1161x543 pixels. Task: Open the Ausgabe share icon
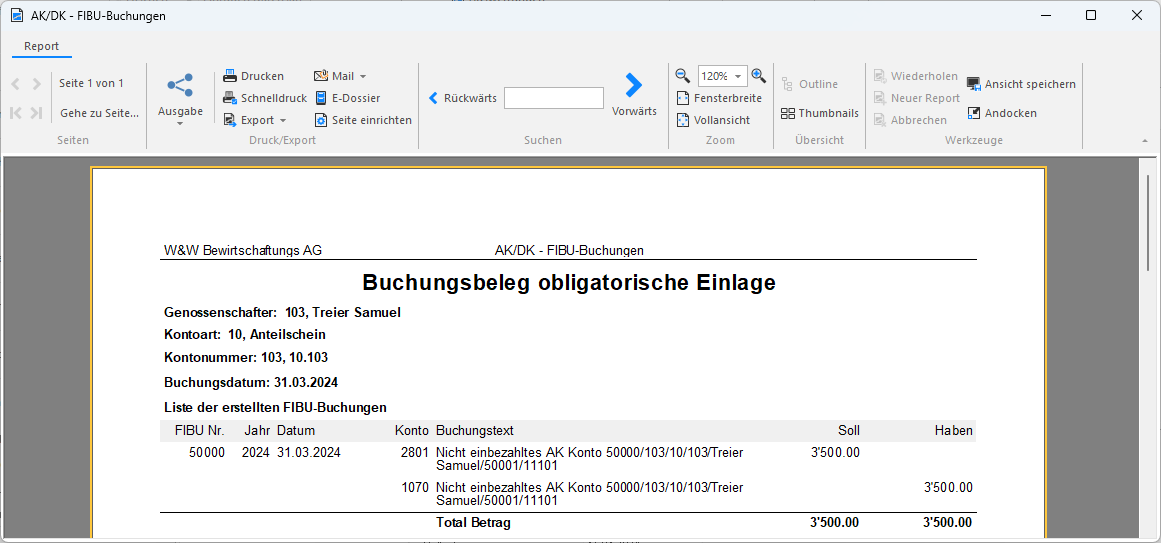click(x=180, y=84)
